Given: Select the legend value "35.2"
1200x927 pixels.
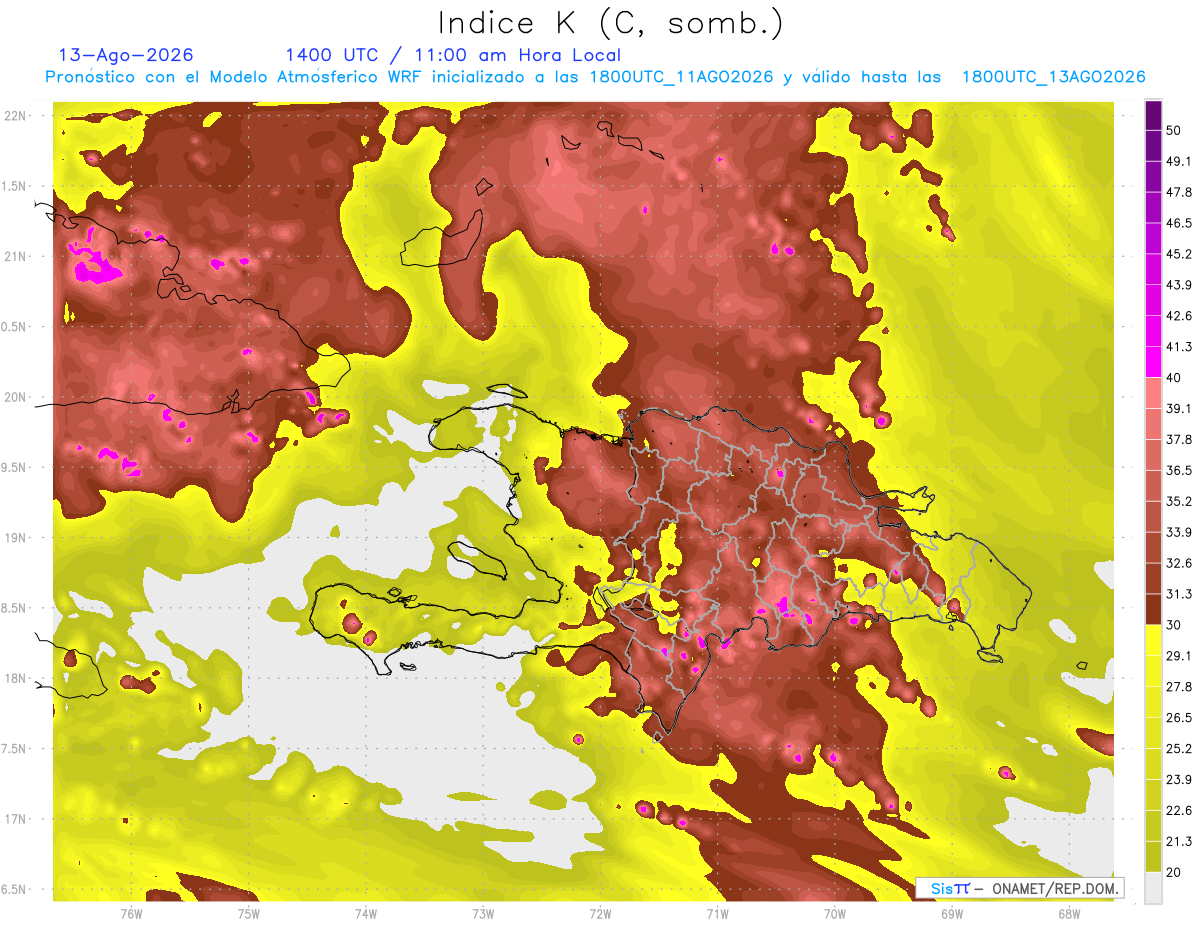Looking at the screenshot, I should (1179, 501).
